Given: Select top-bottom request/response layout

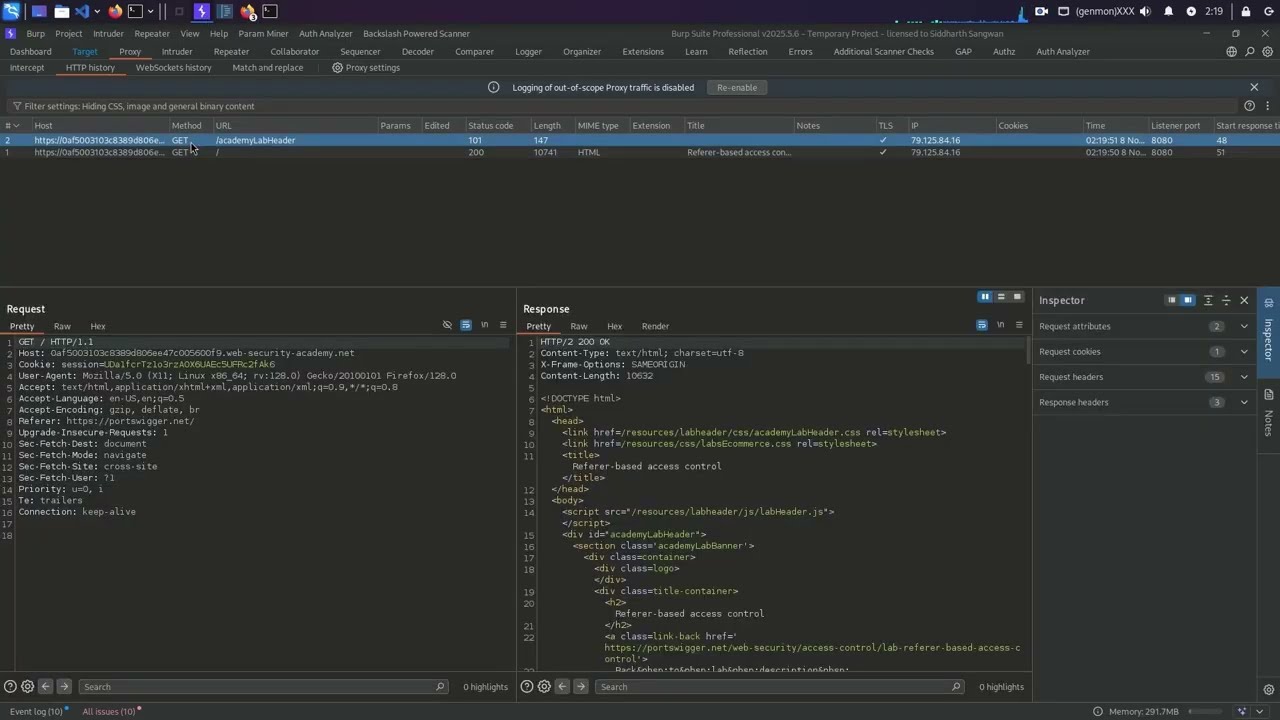Looking at the screenshot, I should click(x=1001, y=297).
